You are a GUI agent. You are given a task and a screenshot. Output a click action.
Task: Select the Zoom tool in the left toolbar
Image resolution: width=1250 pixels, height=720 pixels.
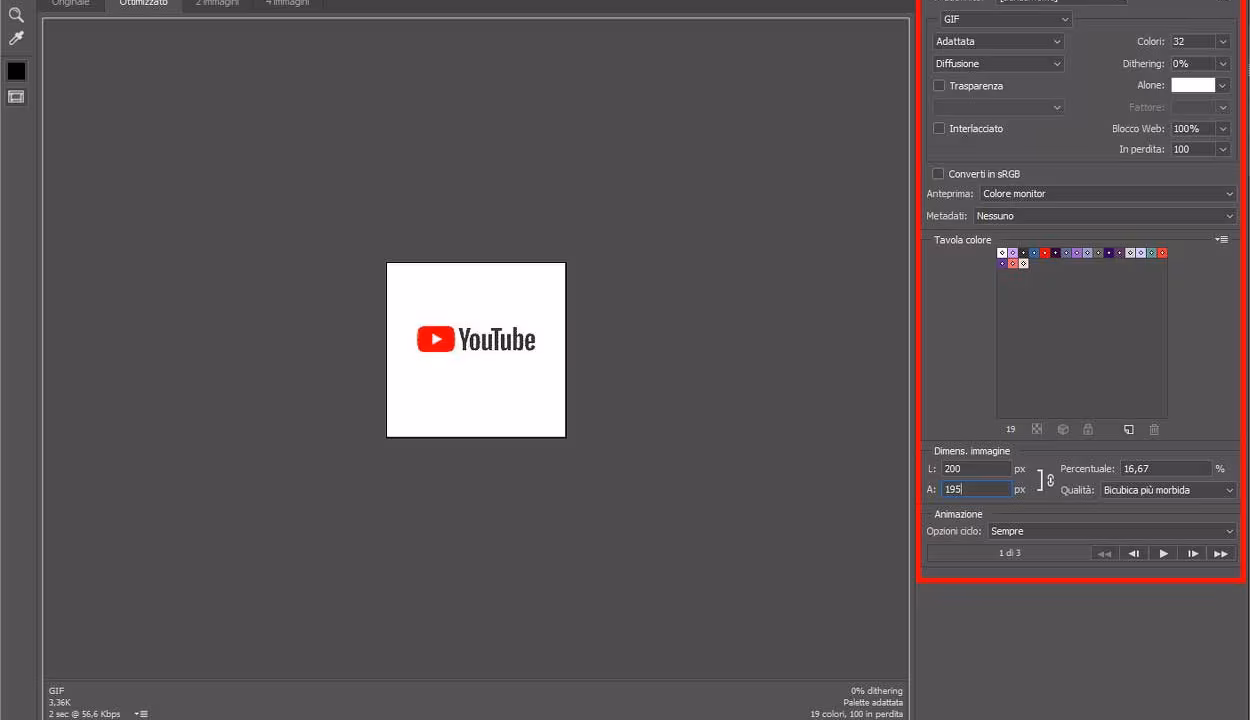(x=15, y=15)
